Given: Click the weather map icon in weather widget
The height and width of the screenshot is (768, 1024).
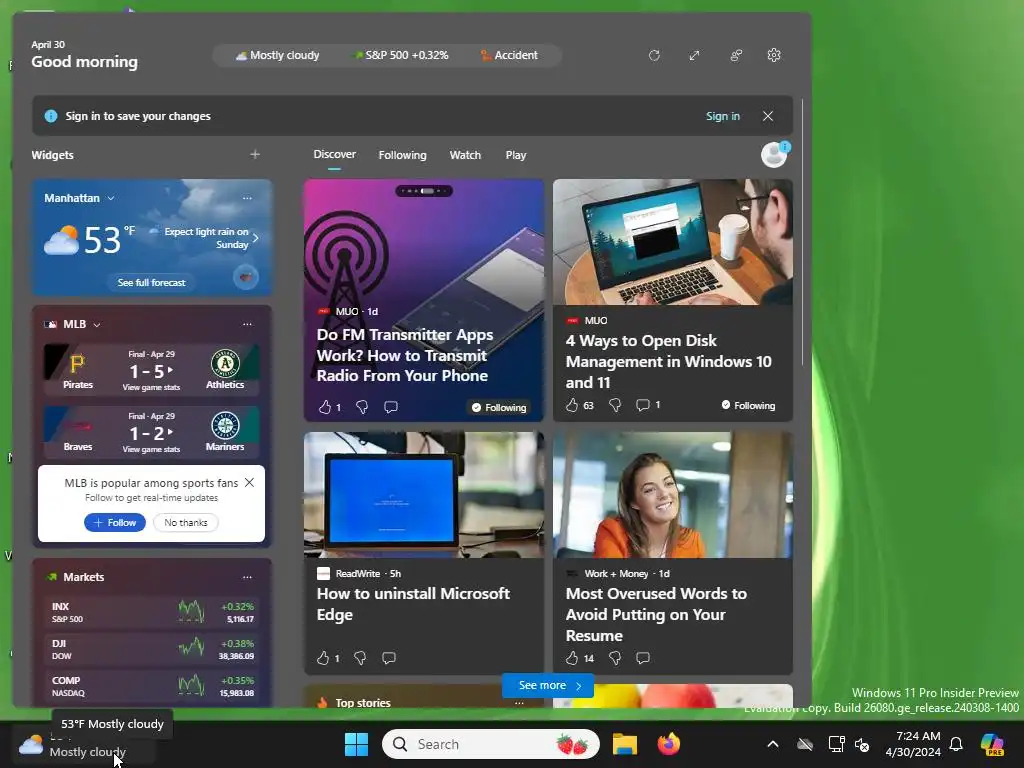Looking at the screenshot, I should pyautogui.click(x=246, y=278).
